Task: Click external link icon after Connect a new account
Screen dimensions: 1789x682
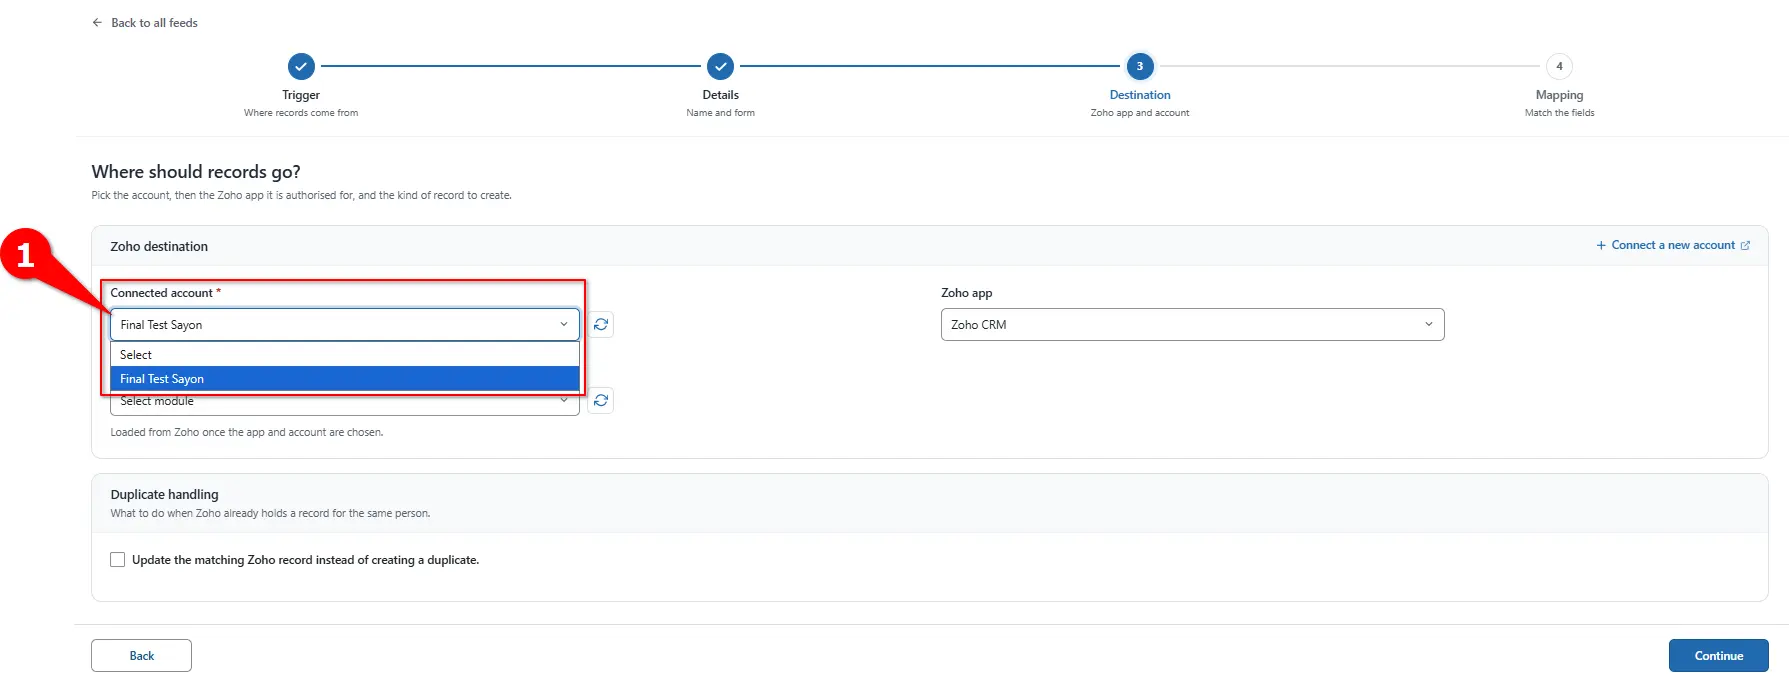Action: coord(1745,245)
